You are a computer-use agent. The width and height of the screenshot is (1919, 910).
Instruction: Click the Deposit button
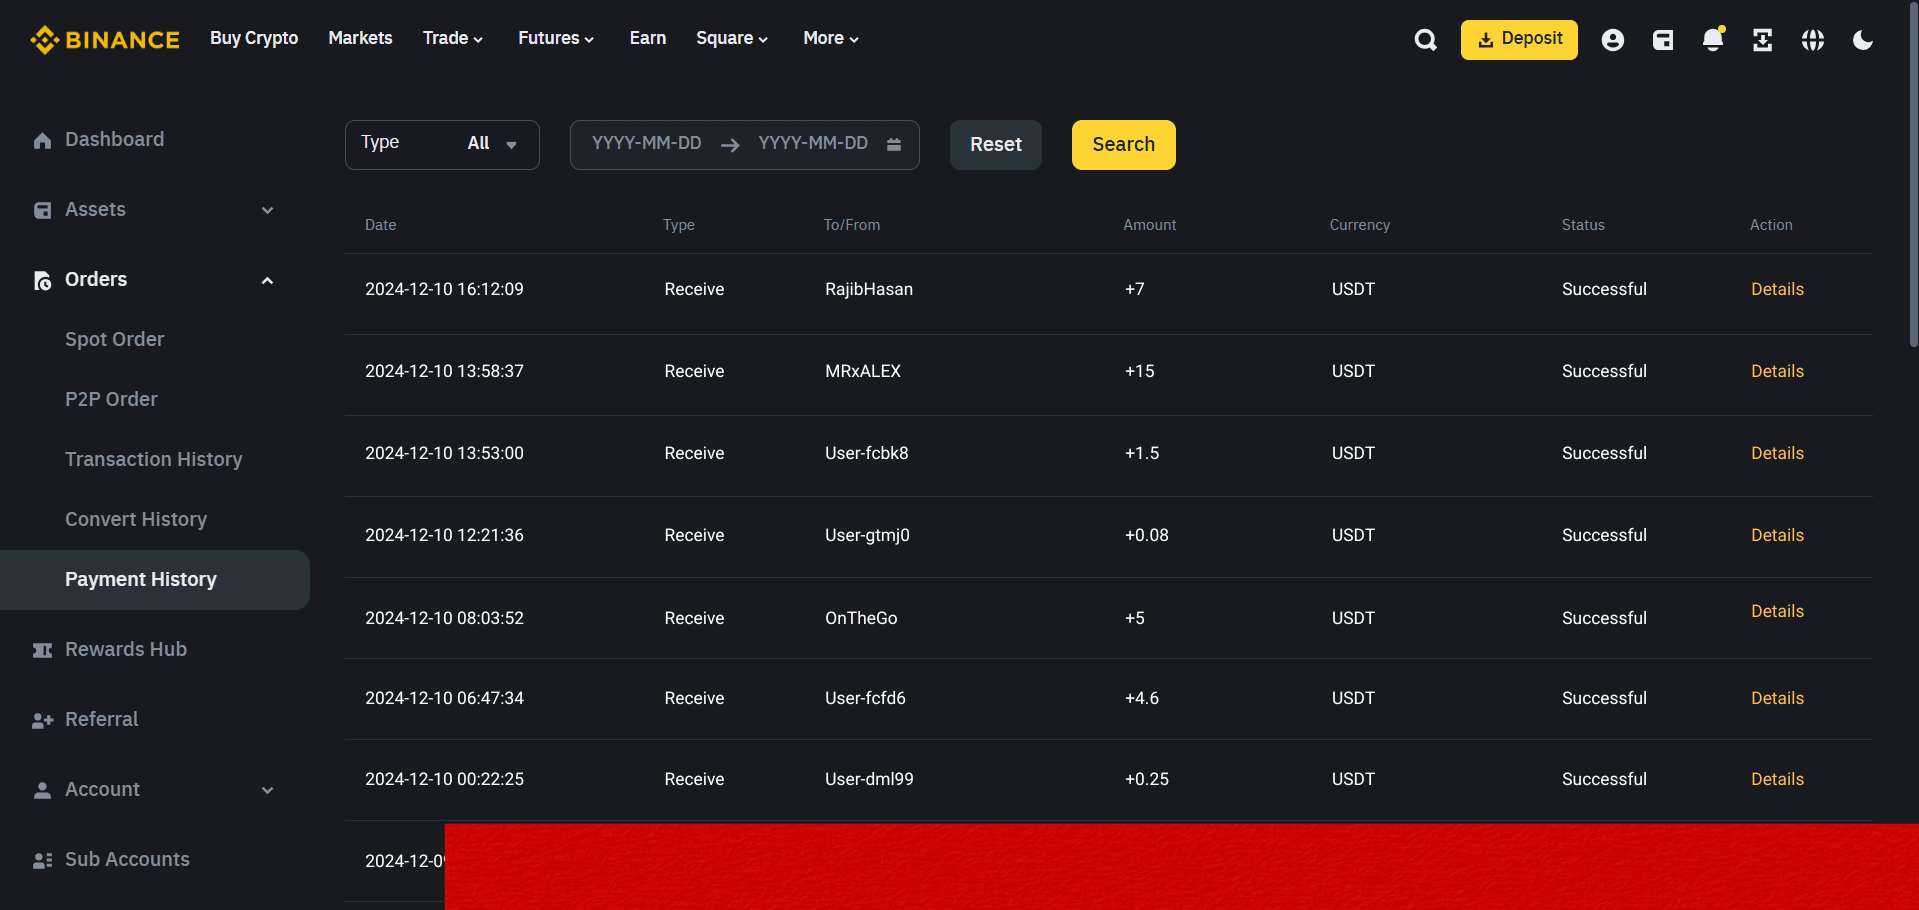click(1519, 40)
